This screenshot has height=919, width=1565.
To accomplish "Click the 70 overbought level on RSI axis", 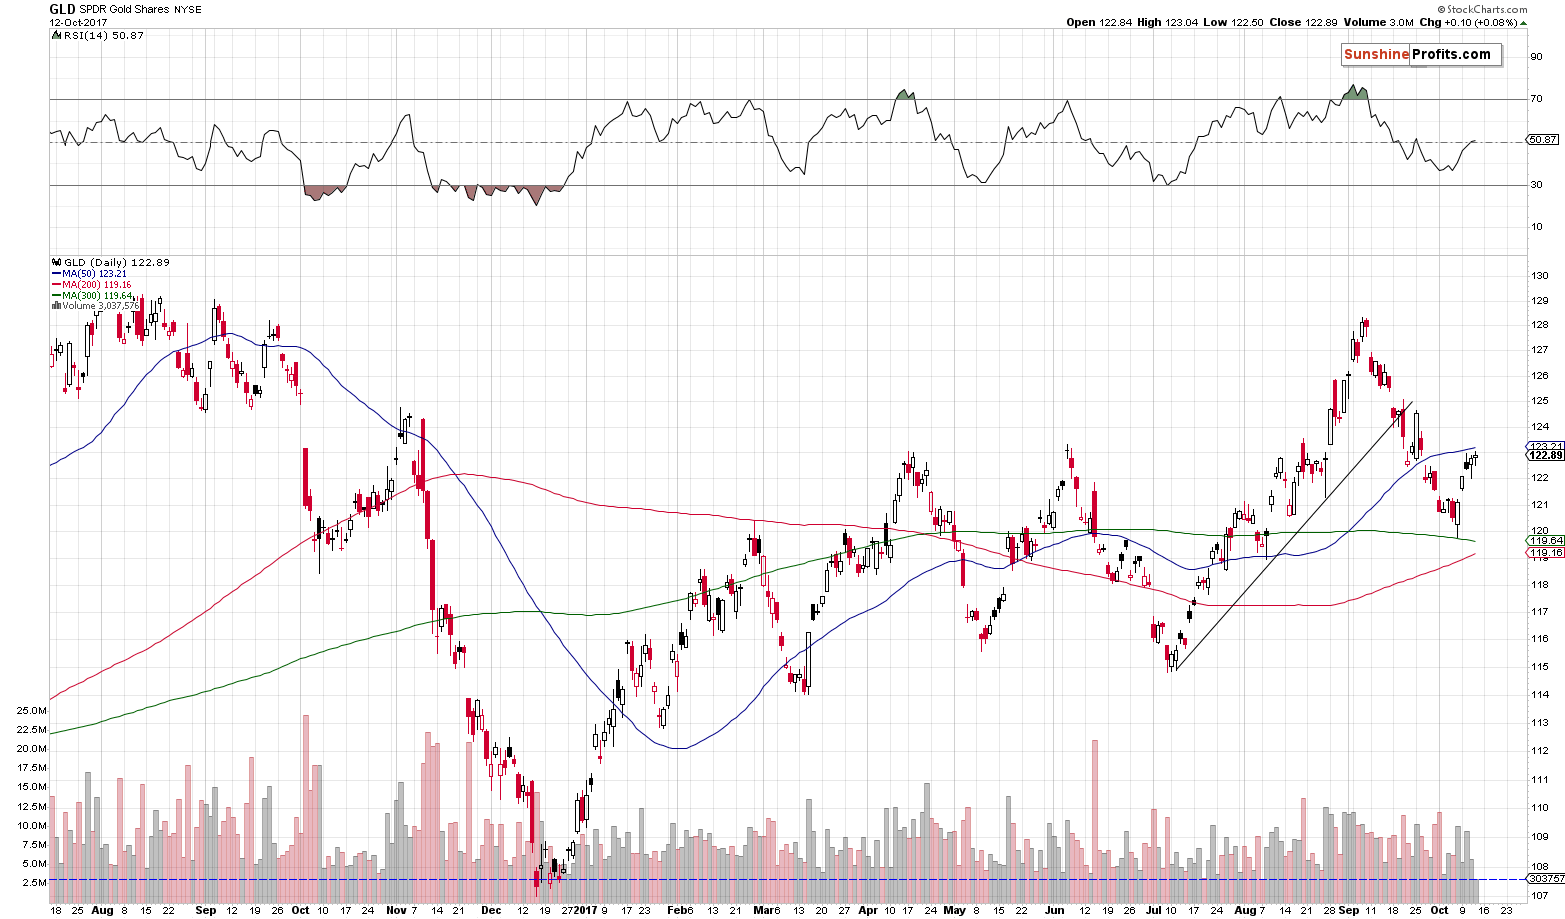I will (x=1536, y=98).
